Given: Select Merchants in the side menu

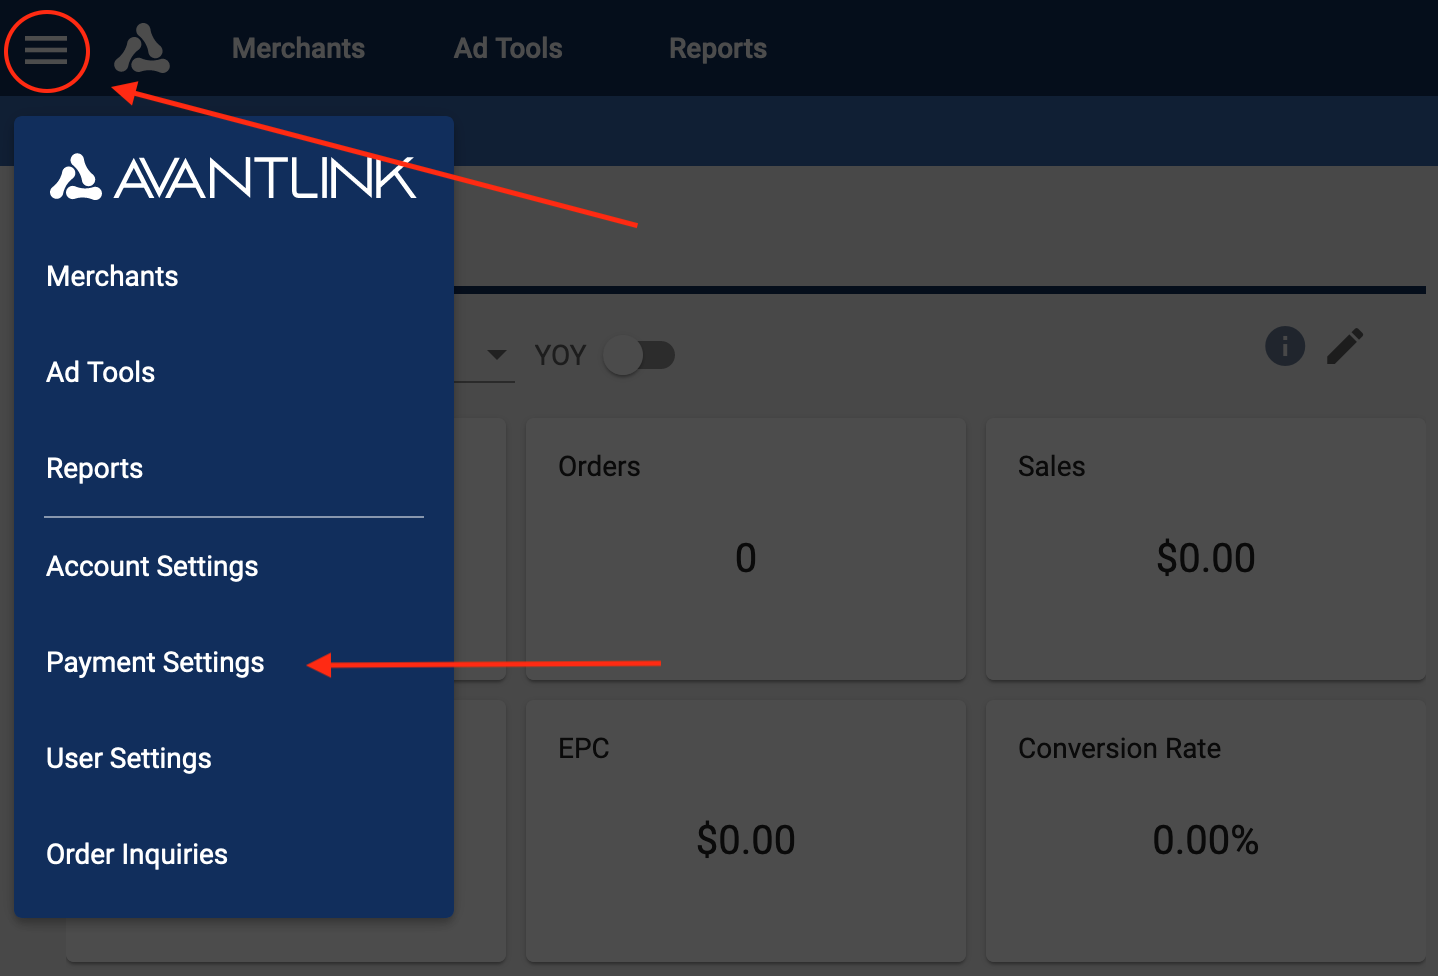Looking at the screenshot, I should click(x=112, y=276).
